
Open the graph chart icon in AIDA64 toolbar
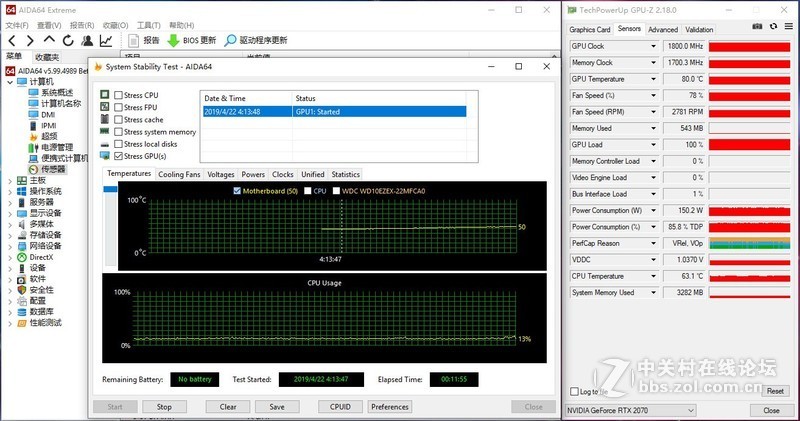(x=106, y=40)
